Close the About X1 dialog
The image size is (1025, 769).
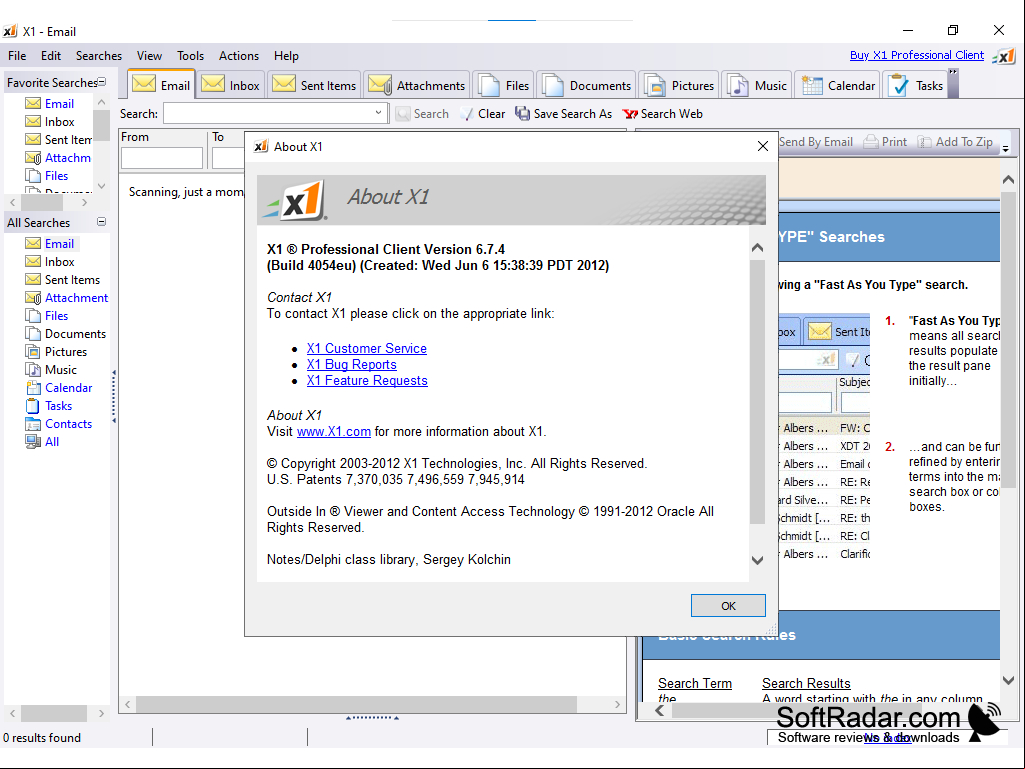(x=763, y=146)
